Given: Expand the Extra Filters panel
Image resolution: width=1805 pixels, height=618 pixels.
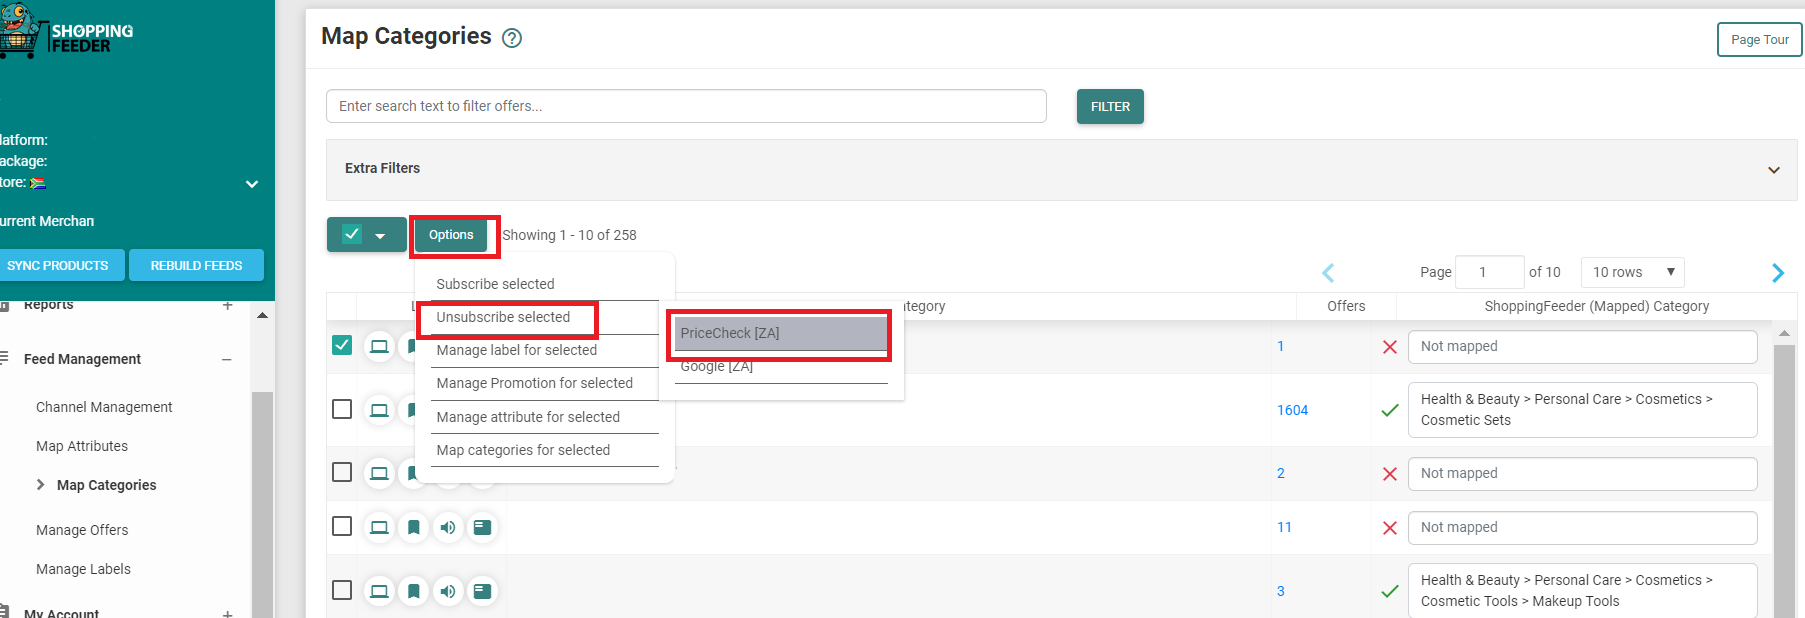Looking at the screenshot, I should click(x=1061, y=169).
